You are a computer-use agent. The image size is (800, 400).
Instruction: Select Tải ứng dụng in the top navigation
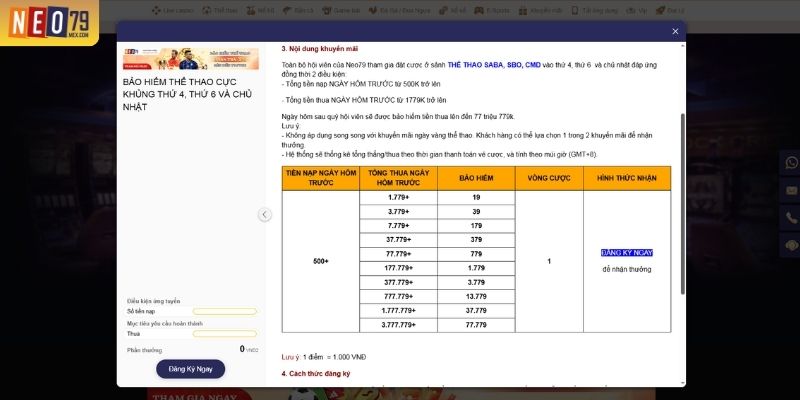click(x=593, y=10)
